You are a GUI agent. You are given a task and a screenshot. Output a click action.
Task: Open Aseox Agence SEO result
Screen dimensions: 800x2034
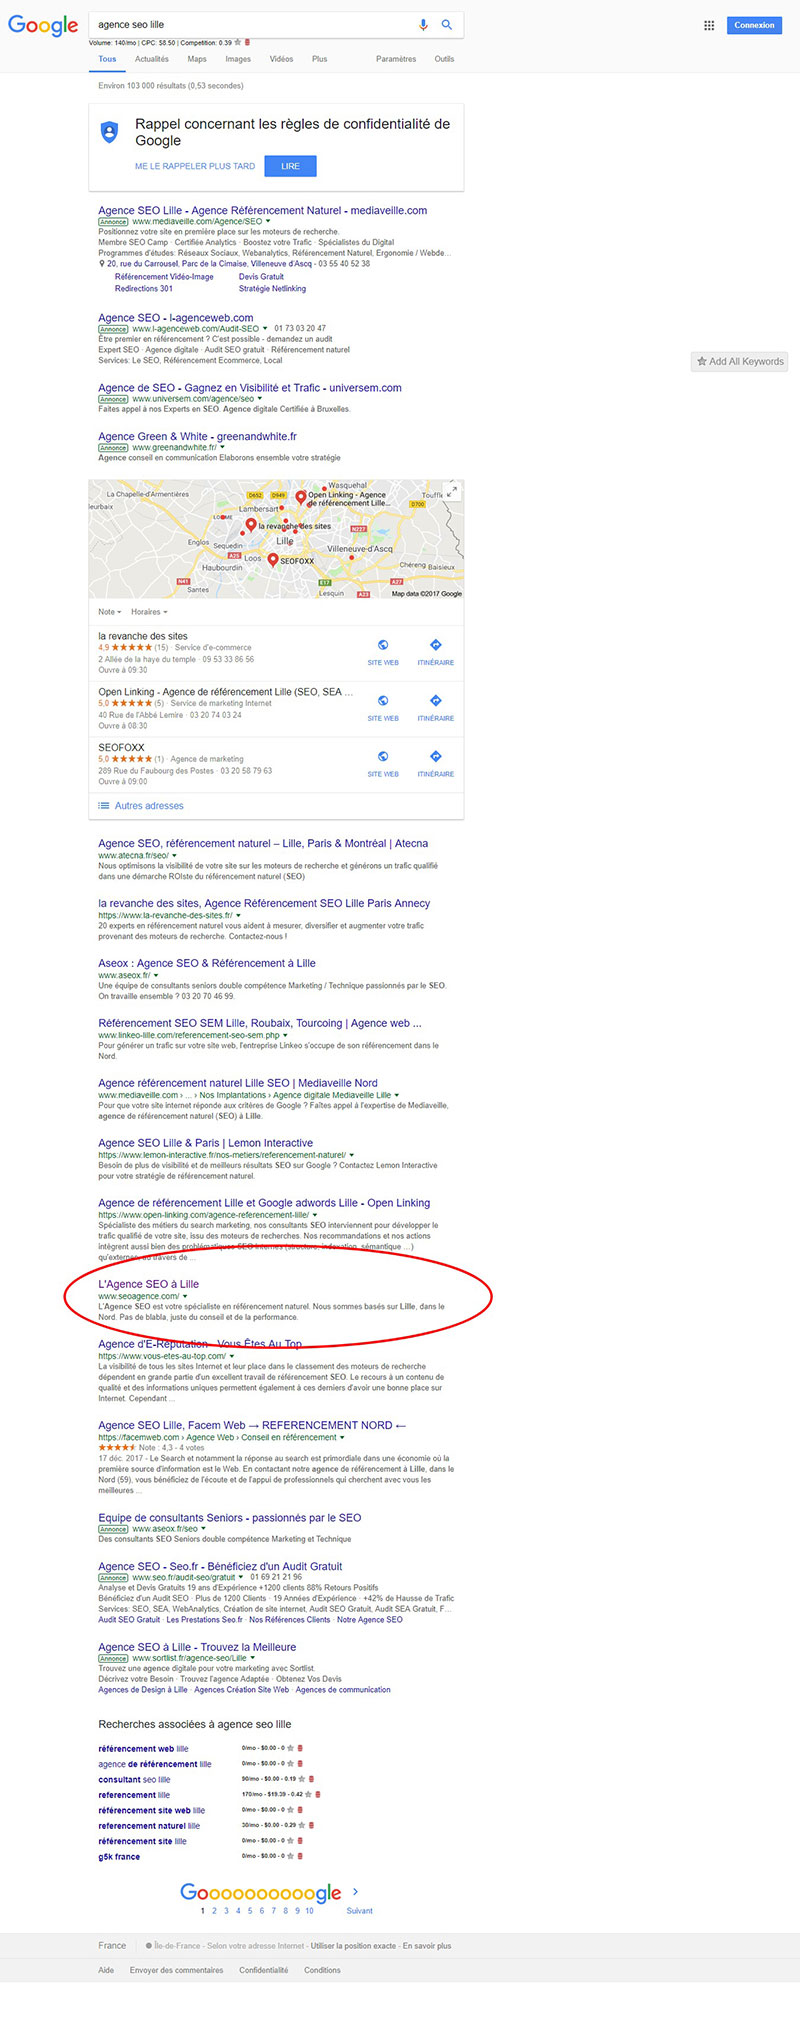click(x=206, y=964)
